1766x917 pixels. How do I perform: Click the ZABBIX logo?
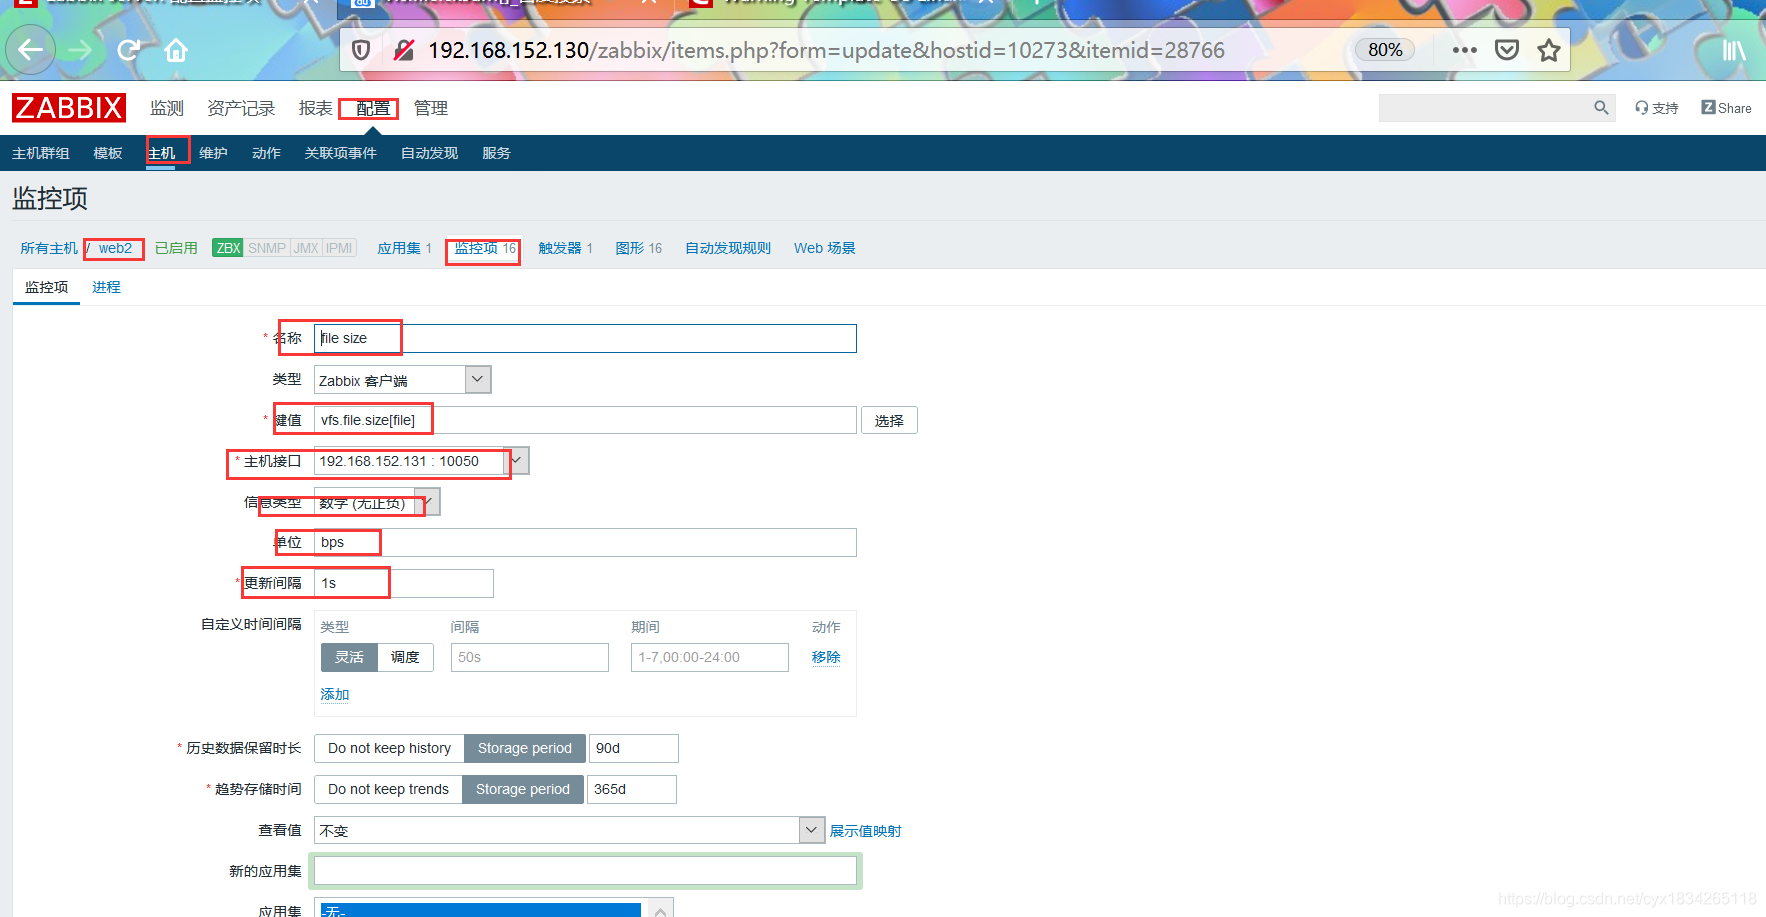(x=69, y=108)
